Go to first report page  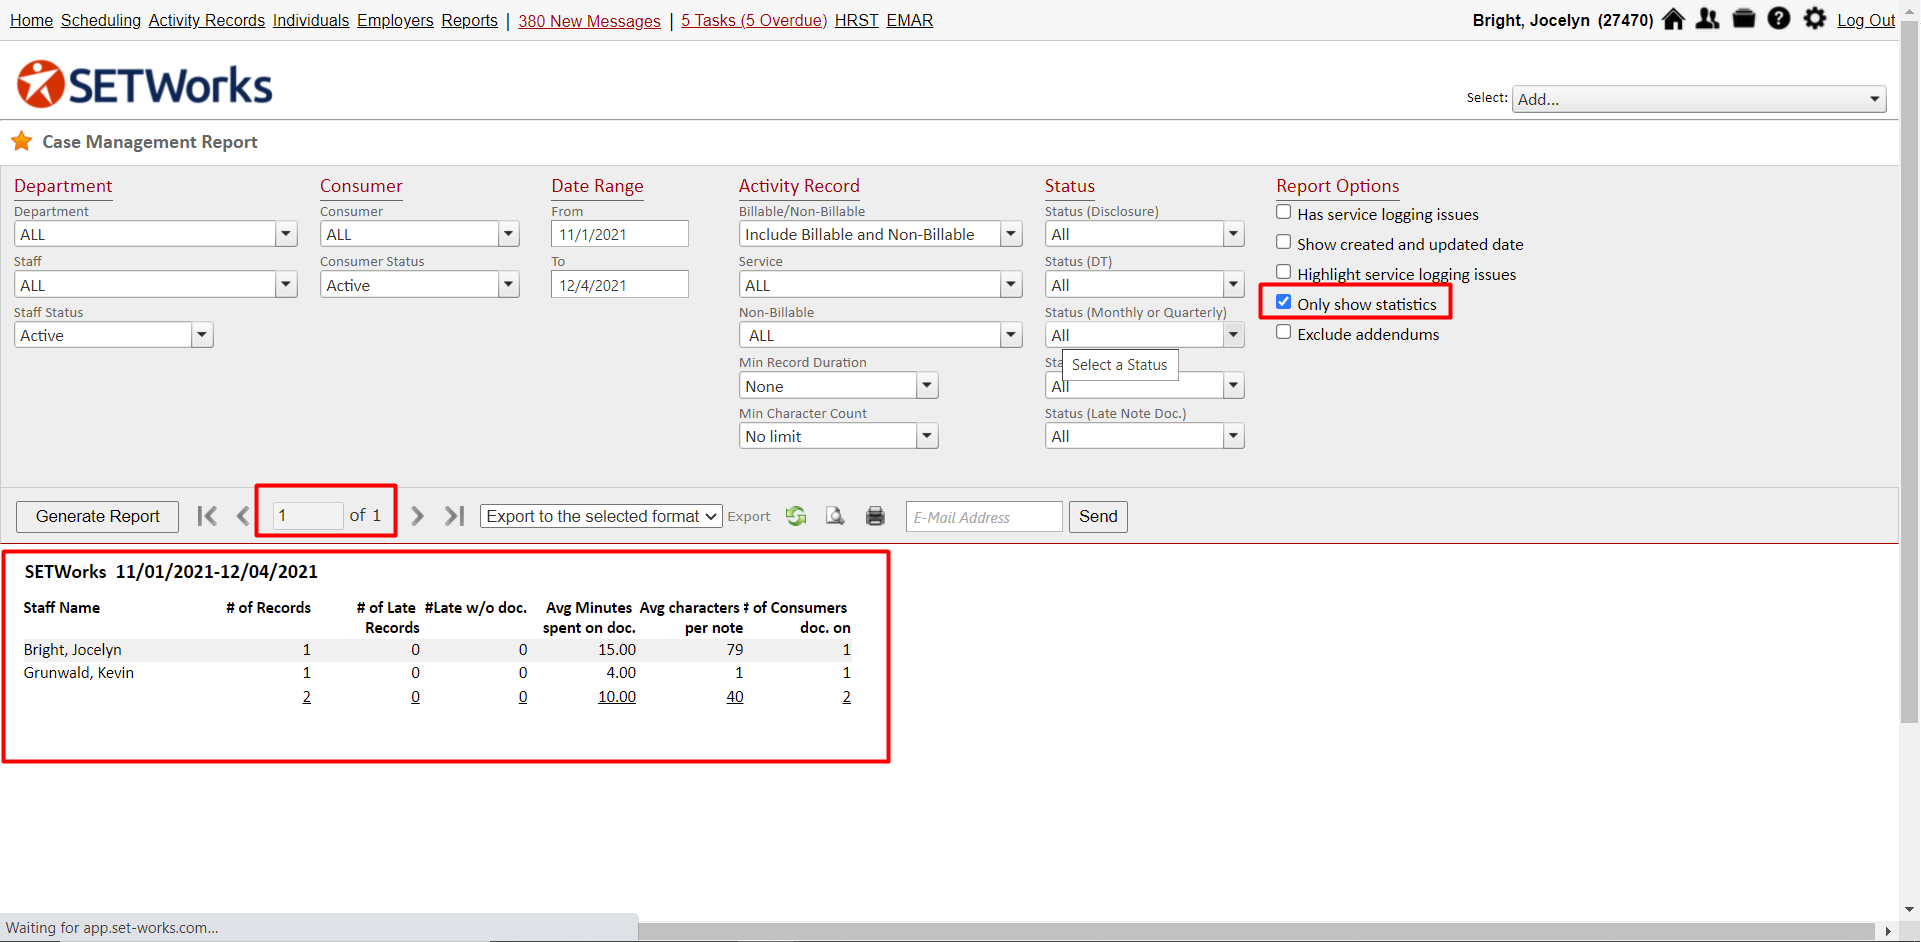(207, 516)
